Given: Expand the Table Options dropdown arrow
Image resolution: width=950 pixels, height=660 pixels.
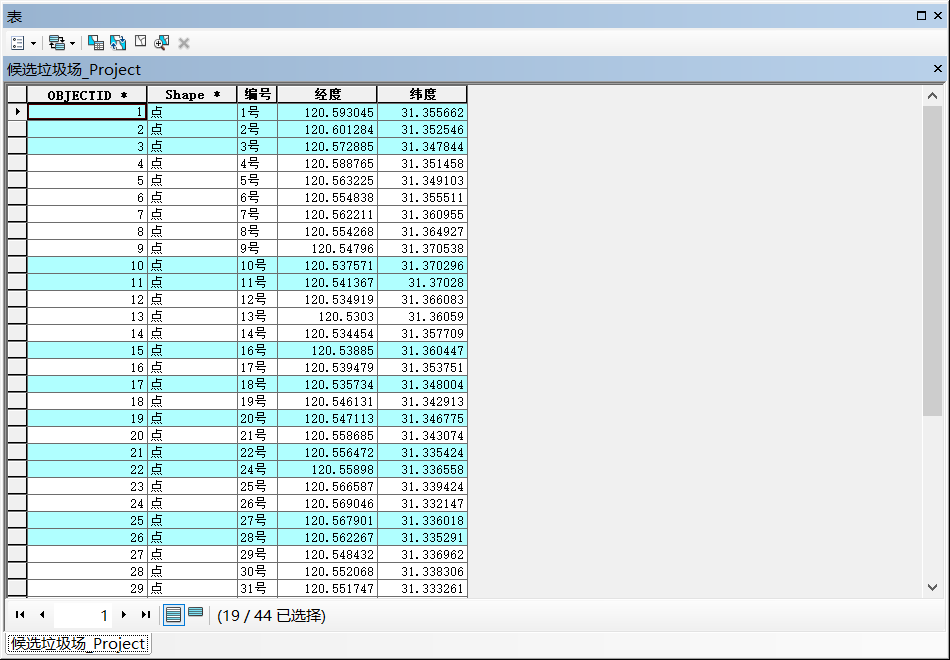Looking at the screenshot, I should [33, 43].
